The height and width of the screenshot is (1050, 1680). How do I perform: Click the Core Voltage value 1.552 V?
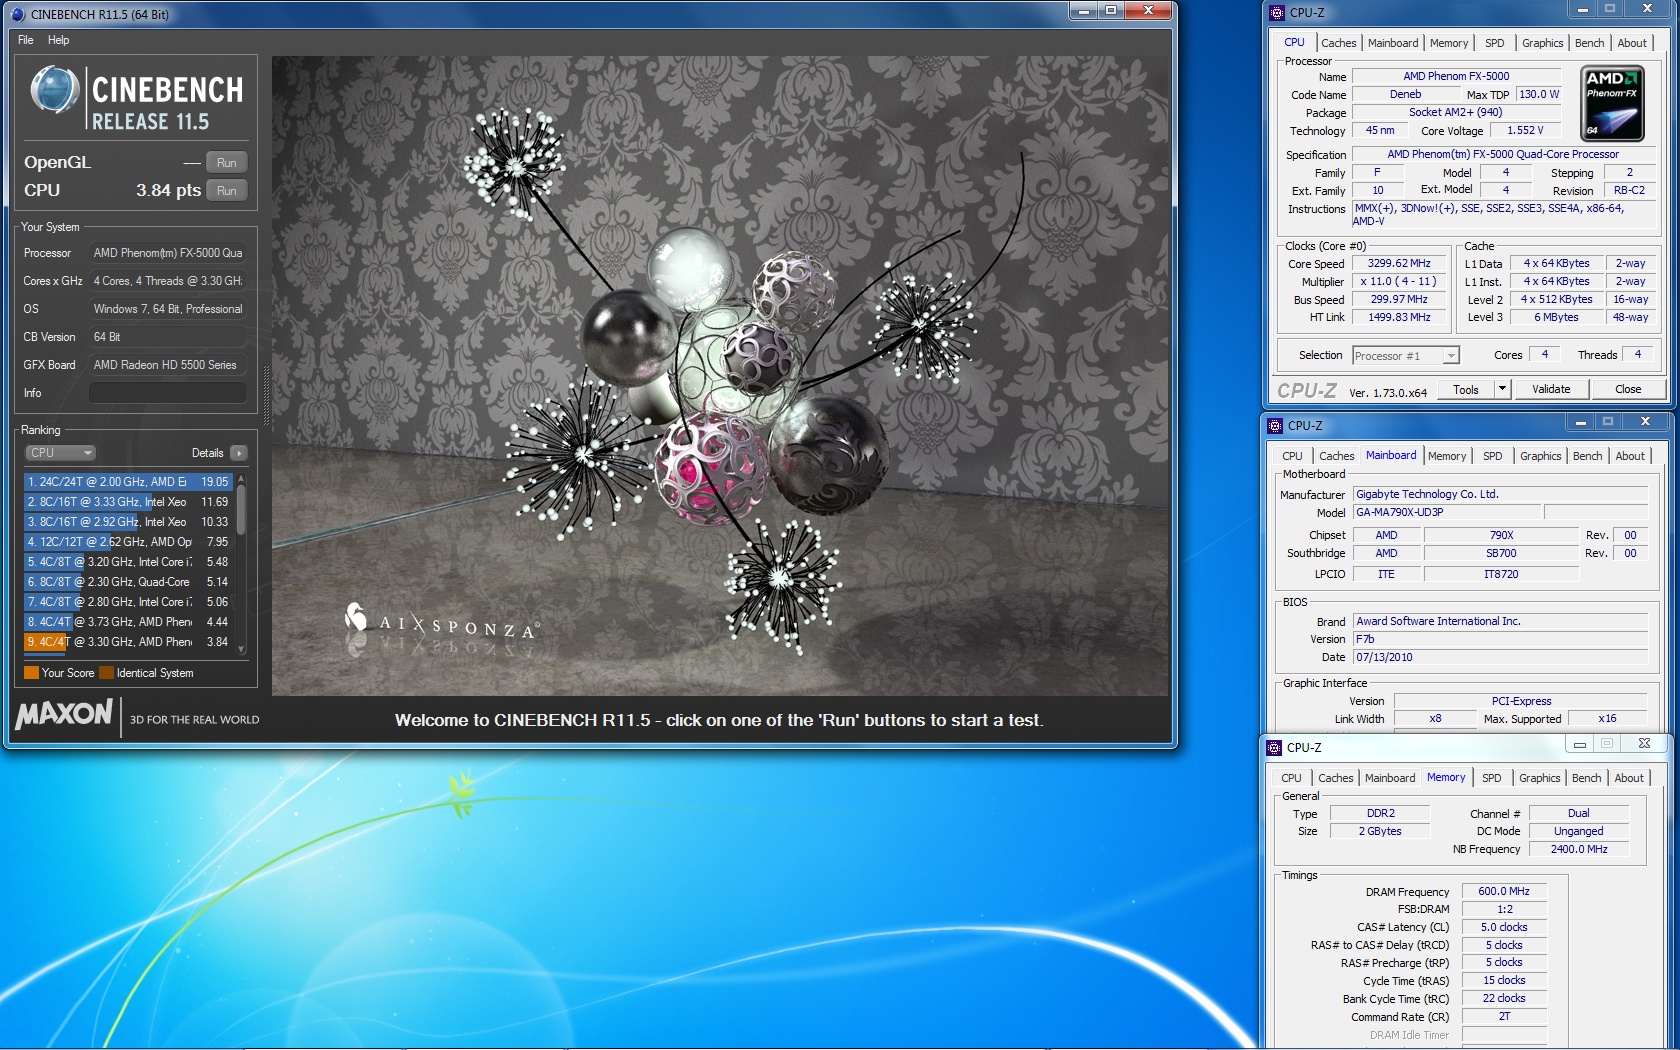(1525, 131)
